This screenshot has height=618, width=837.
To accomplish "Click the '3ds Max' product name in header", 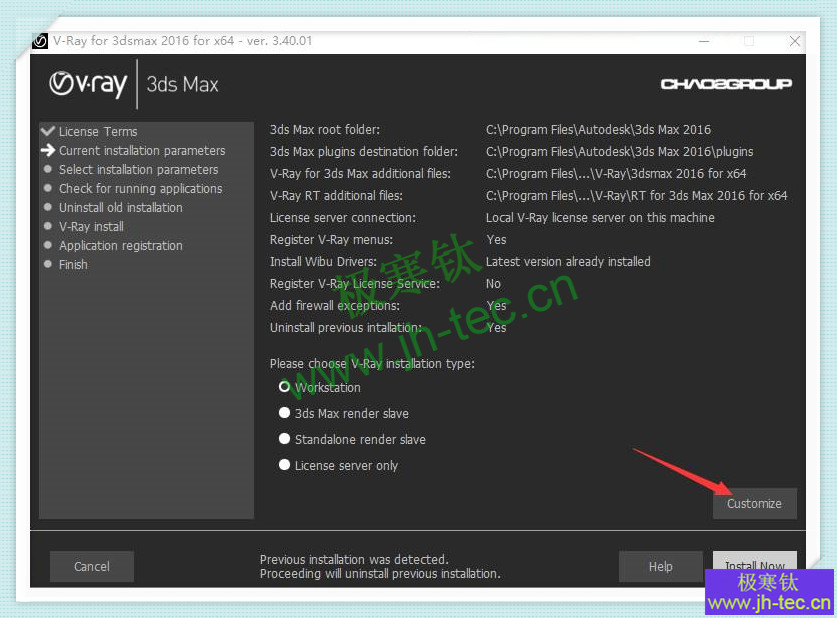I will point(183,84).
